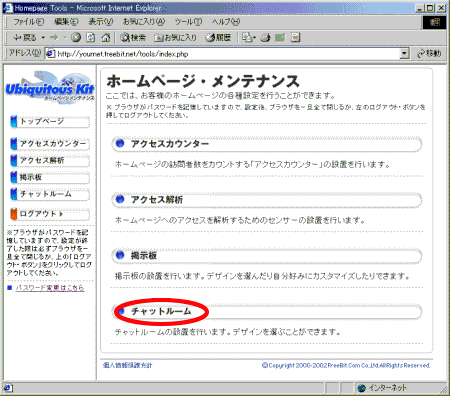Click the page icon in the address bar
Image resolution: width=450 pixels, height=396 pixels.
(x=51, y=54)
